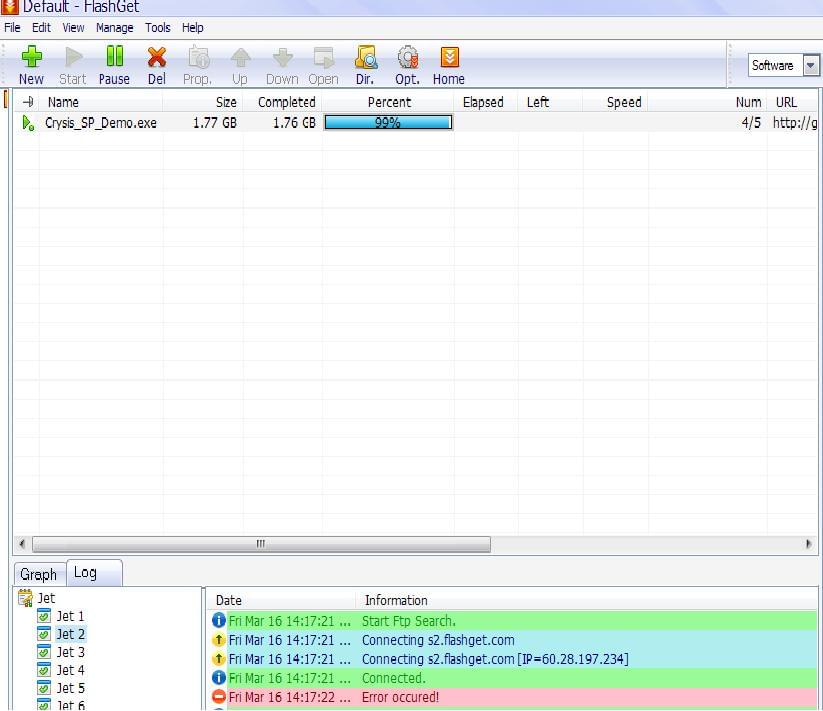Viewport: 823px width, 711px height.
Task: Click arrow icon on Connecting s2.flashget.com [IP= row
Action: tap(219, 659)
